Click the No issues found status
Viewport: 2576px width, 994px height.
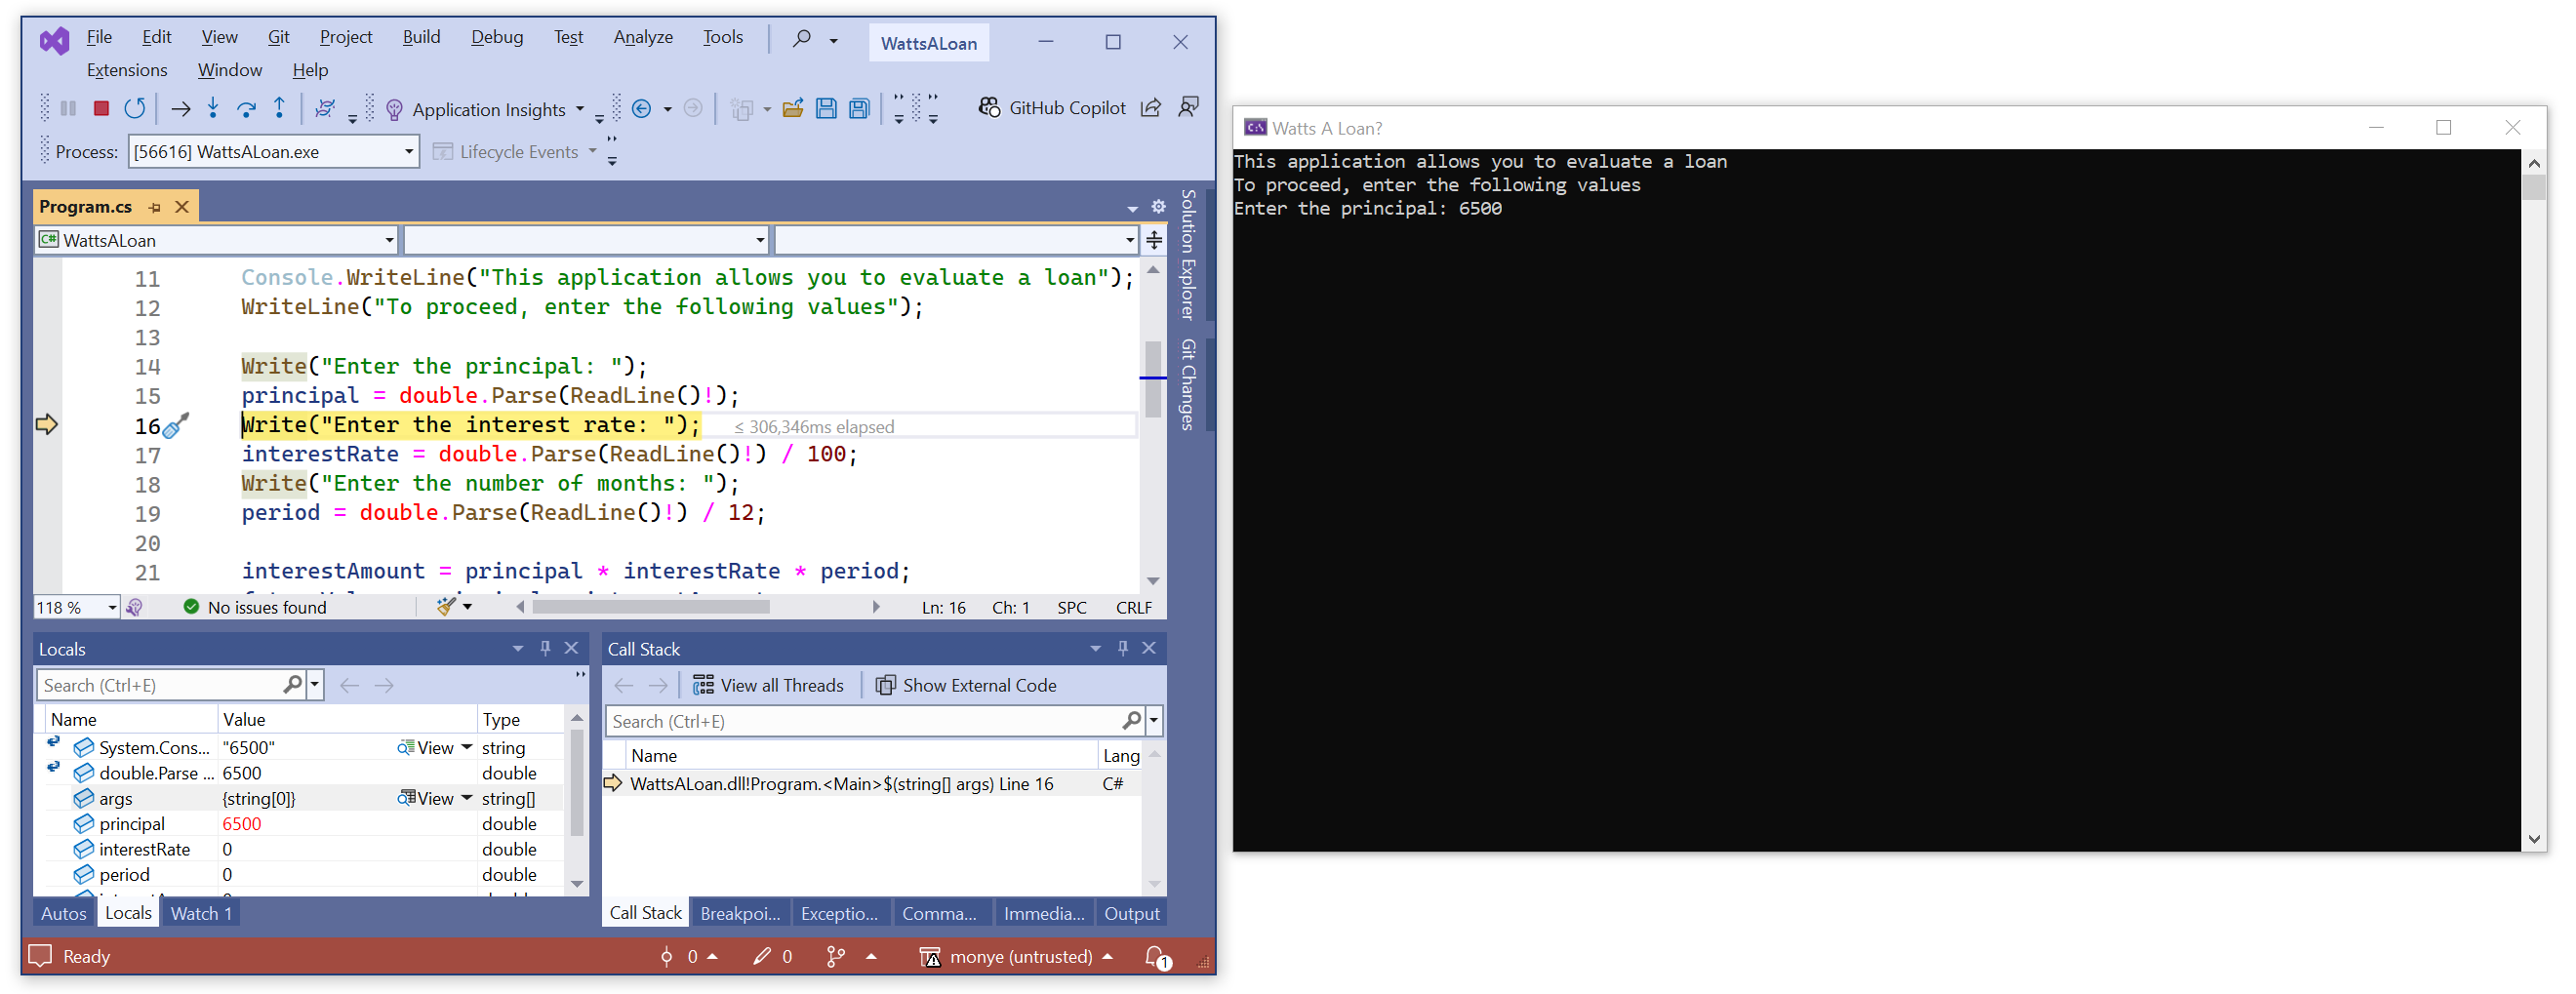point(255,607)
